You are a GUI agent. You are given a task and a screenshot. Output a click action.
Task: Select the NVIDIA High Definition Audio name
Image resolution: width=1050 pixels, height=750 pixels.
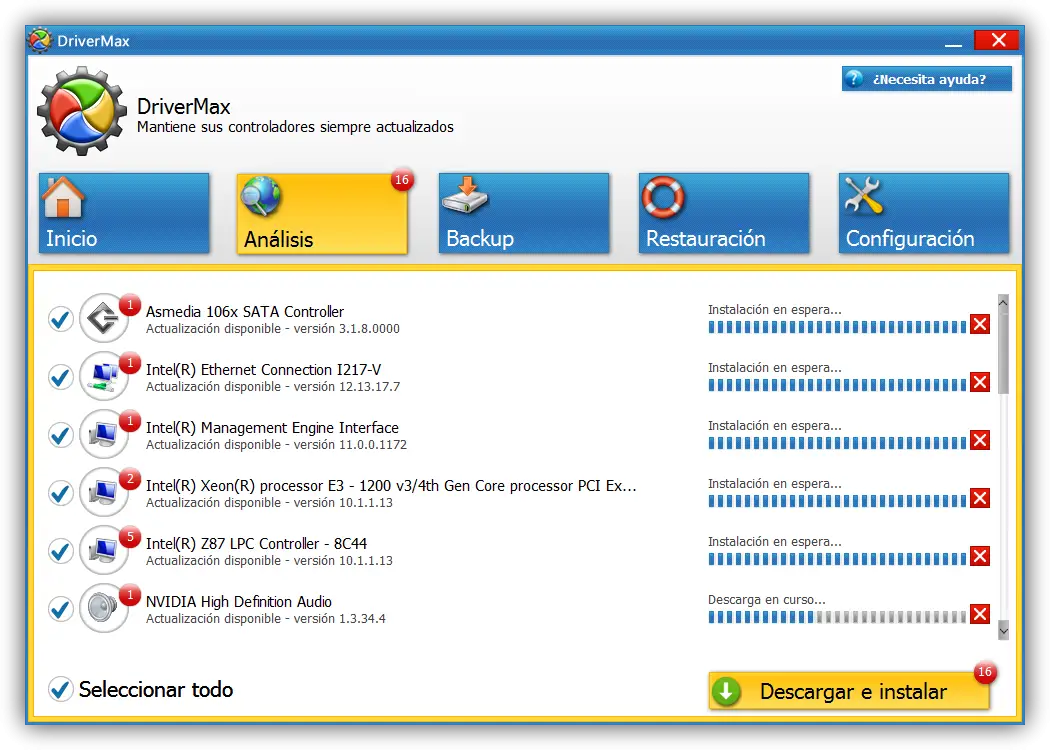pyautogui.click(x=238, y=601)
